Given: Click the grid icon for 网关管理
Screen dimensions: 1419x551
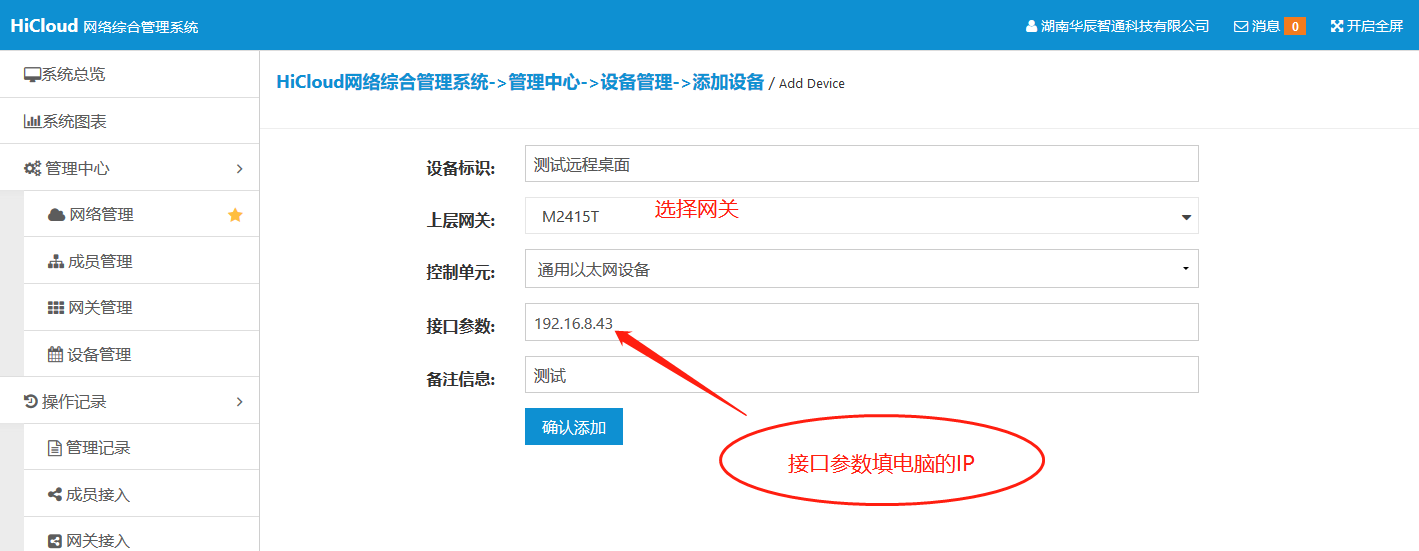Looking at the screenshot, I should [56, 308].
